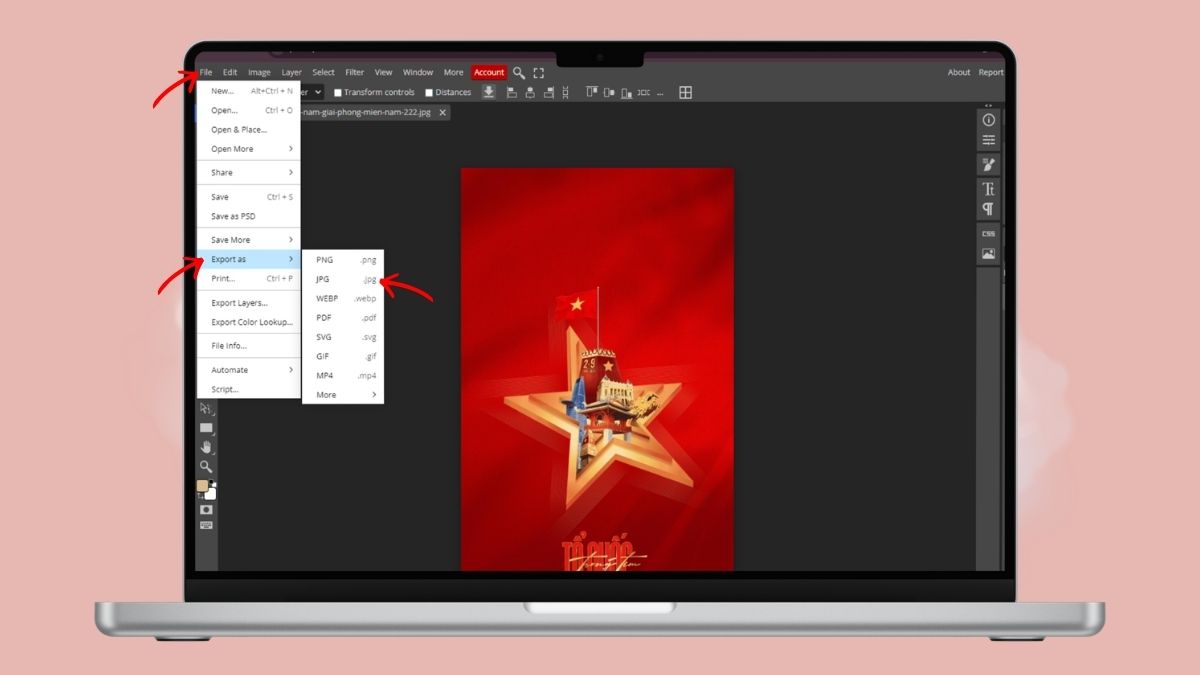
Task: Open the Brush settings panel icon
Action: click(988, 164)
